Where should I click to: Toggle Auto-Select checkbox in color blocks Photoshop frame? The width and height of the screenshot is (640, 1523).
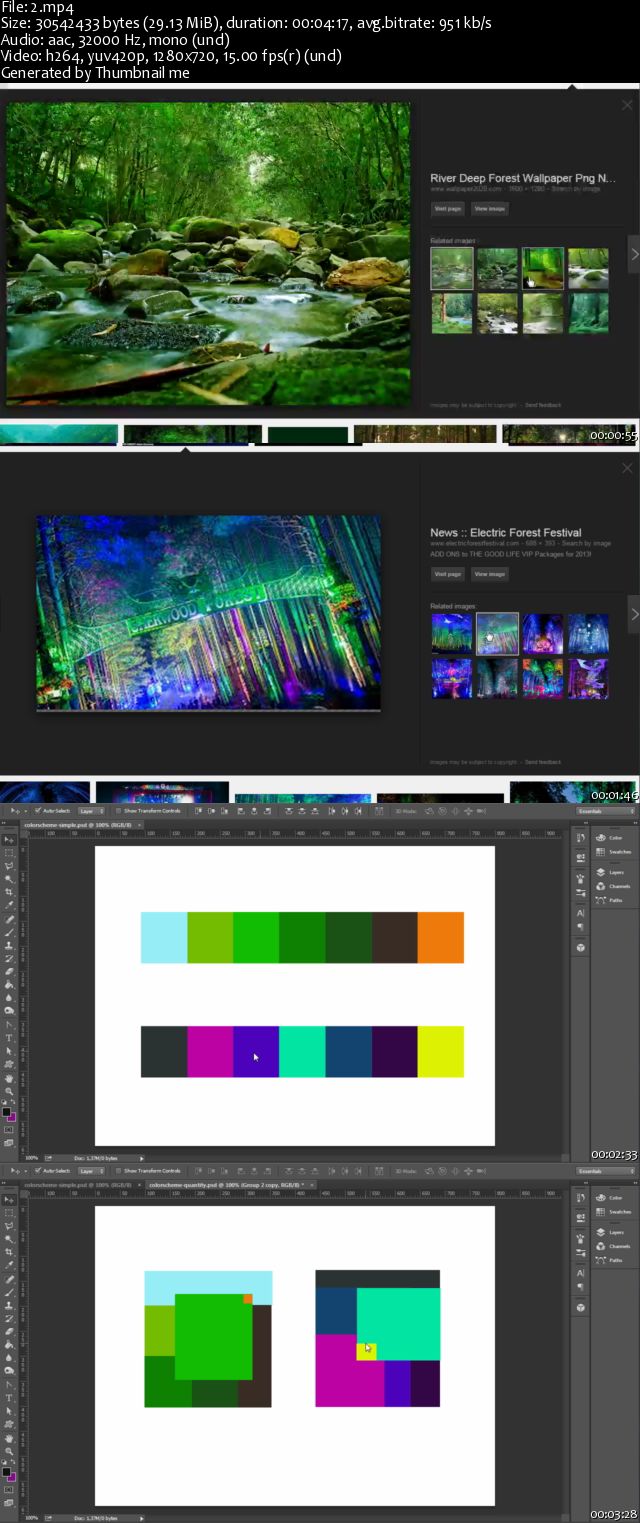coord(36,1170)
